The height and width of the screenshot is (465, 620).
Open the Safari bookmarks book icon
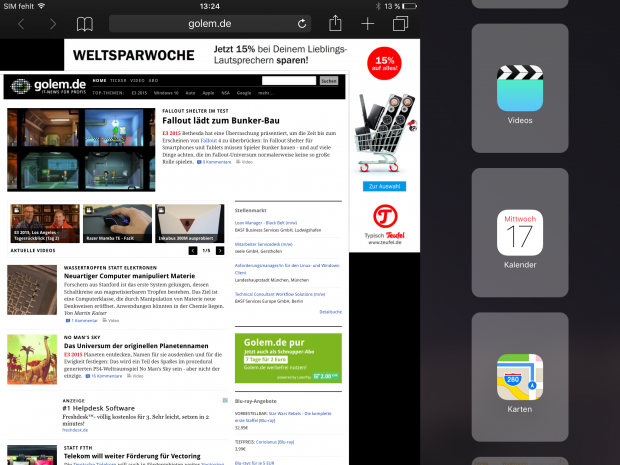pyautogui.click(x=85, y=24)
